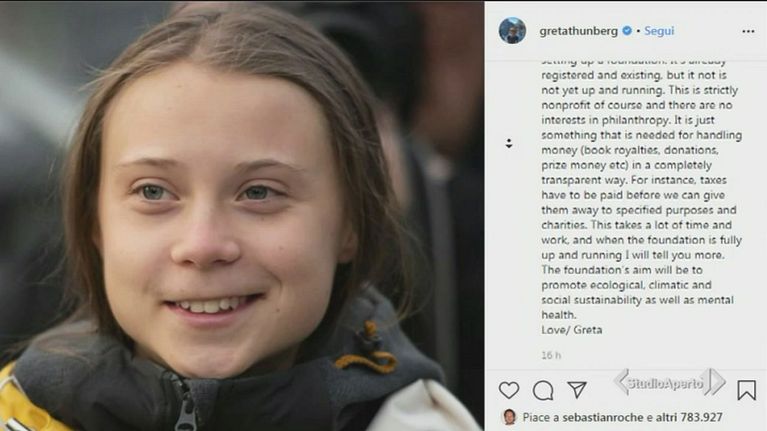Share the post using paper plane icon
767x431 pixels.
pos(577,390)
